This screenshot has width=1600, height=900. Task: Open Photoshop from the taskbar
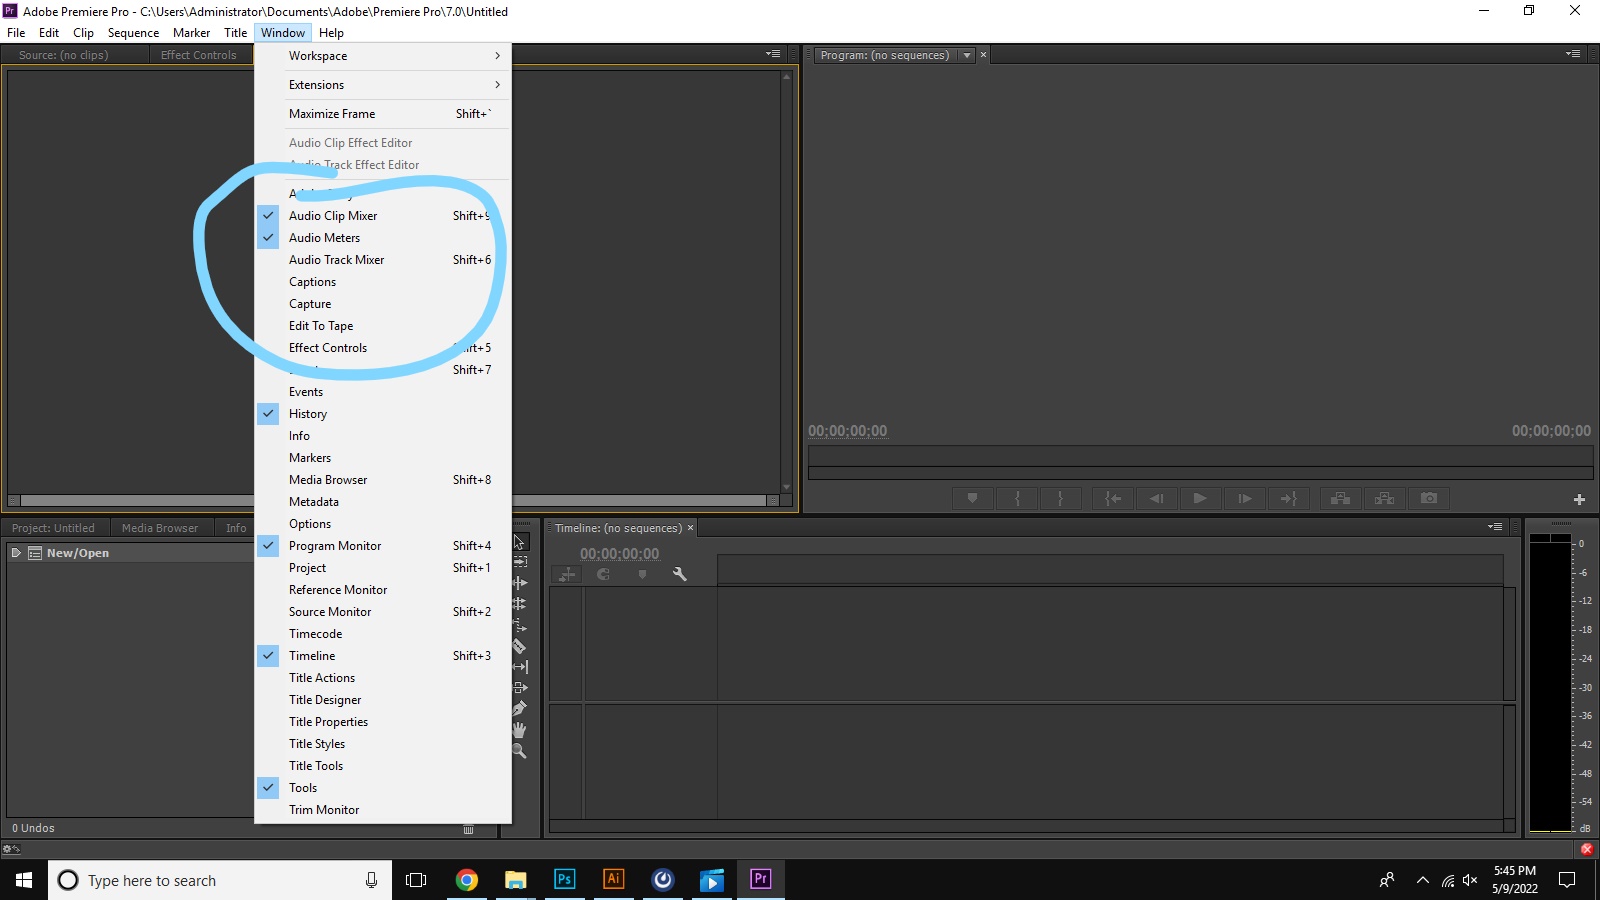point(564,880)
